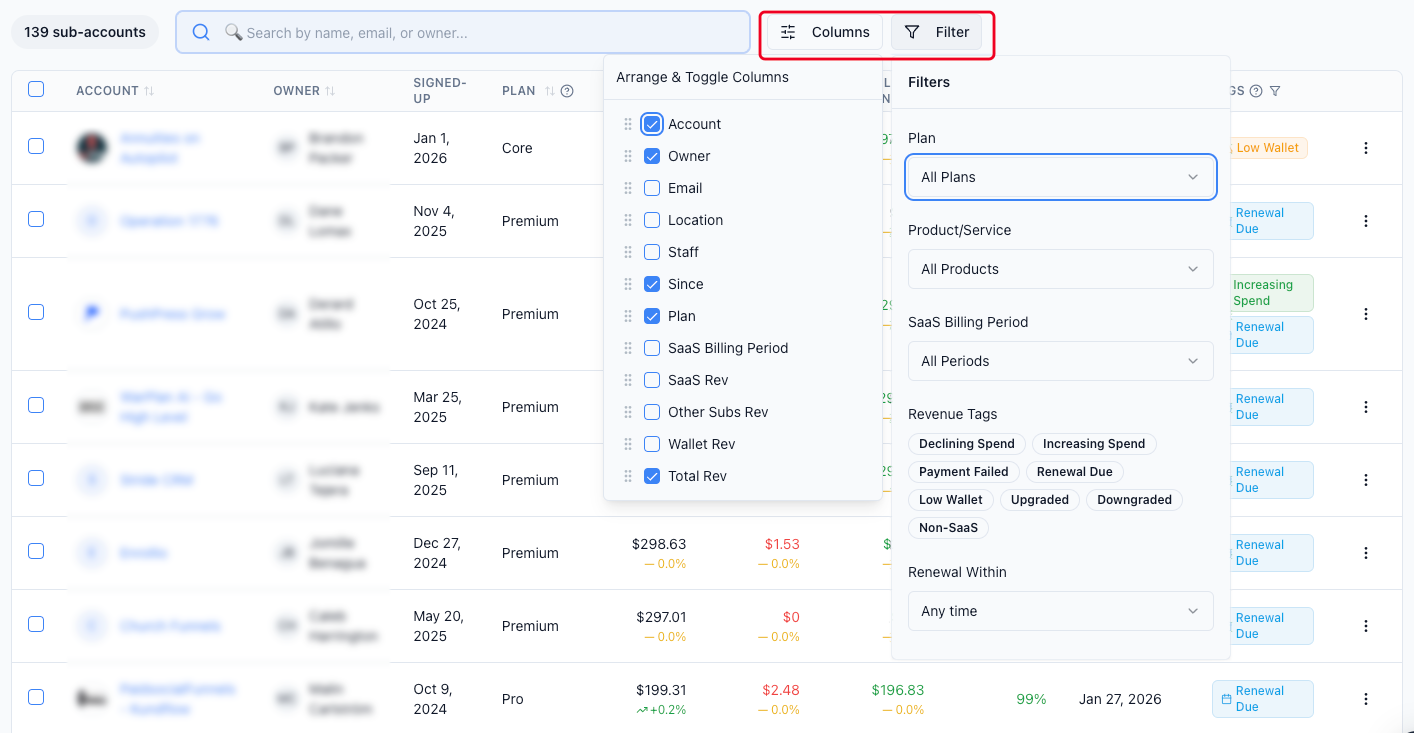The height and width of the screenshot is (733, 1414).
Task: Open the Columns settings button
Action: 825,32
